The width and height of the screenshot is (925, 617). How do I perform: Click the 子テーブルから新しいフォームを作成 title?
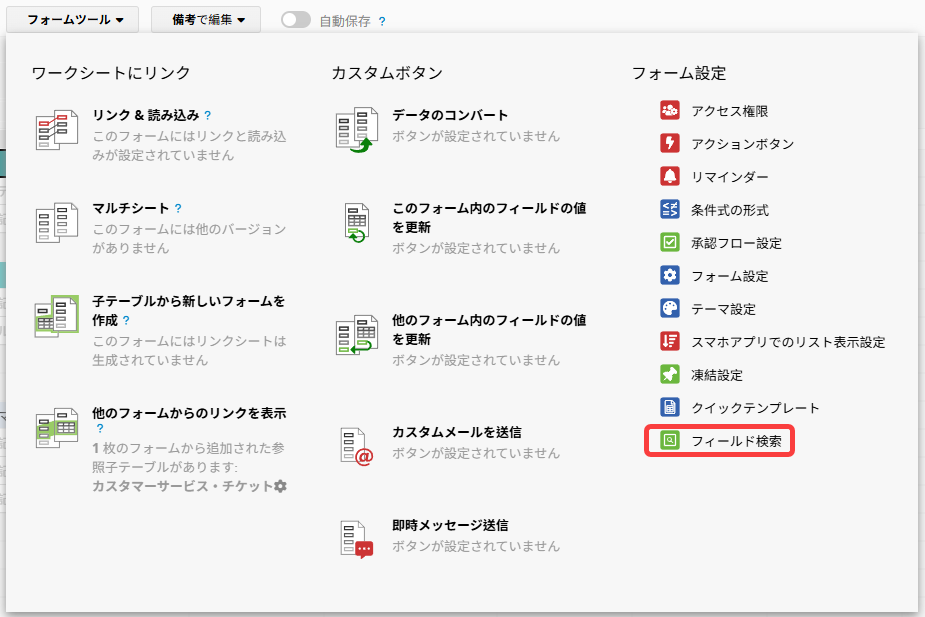coord(188,301)
